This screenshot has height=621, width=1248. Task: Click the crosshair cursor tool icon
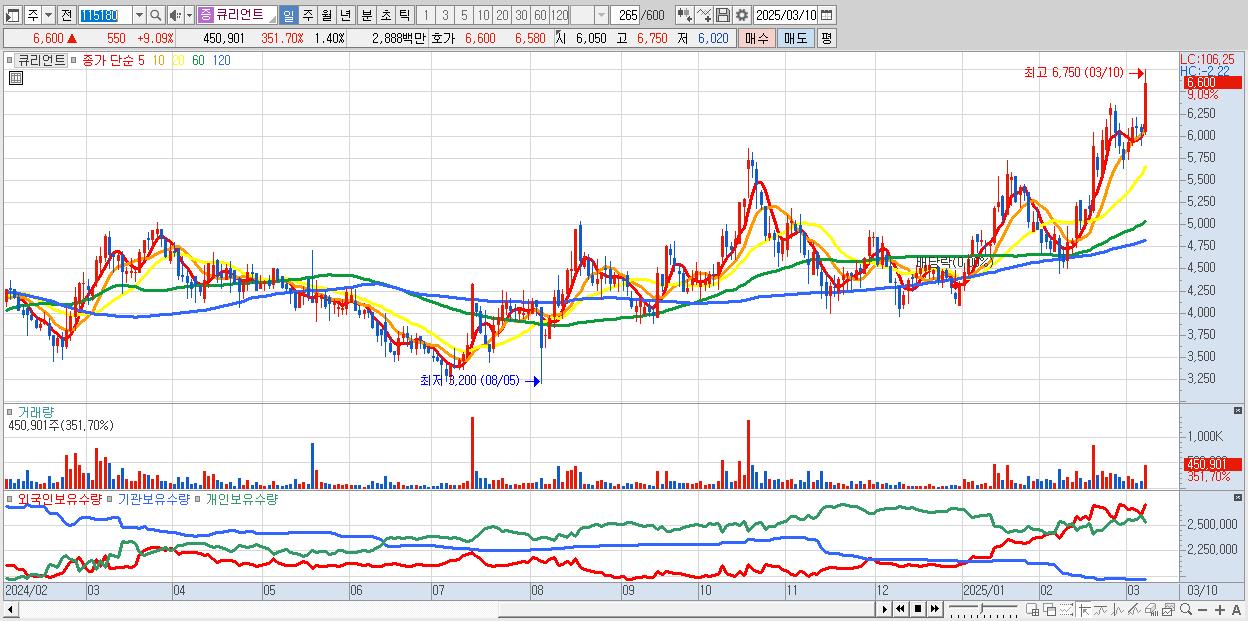point(1084,609)
